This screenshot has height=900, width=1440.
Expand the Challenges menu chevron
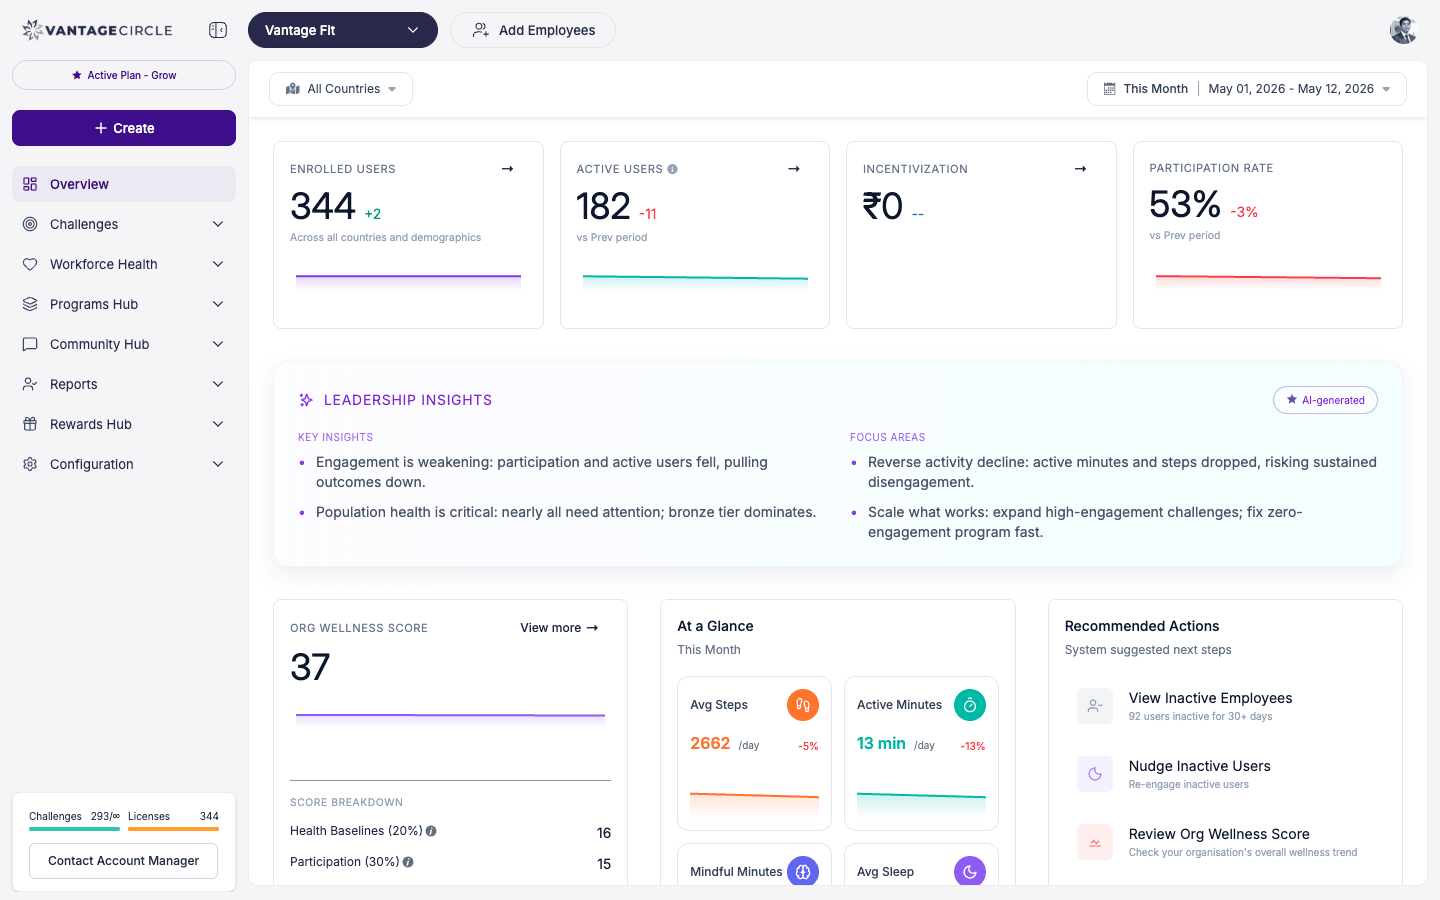tap(218, 224)
